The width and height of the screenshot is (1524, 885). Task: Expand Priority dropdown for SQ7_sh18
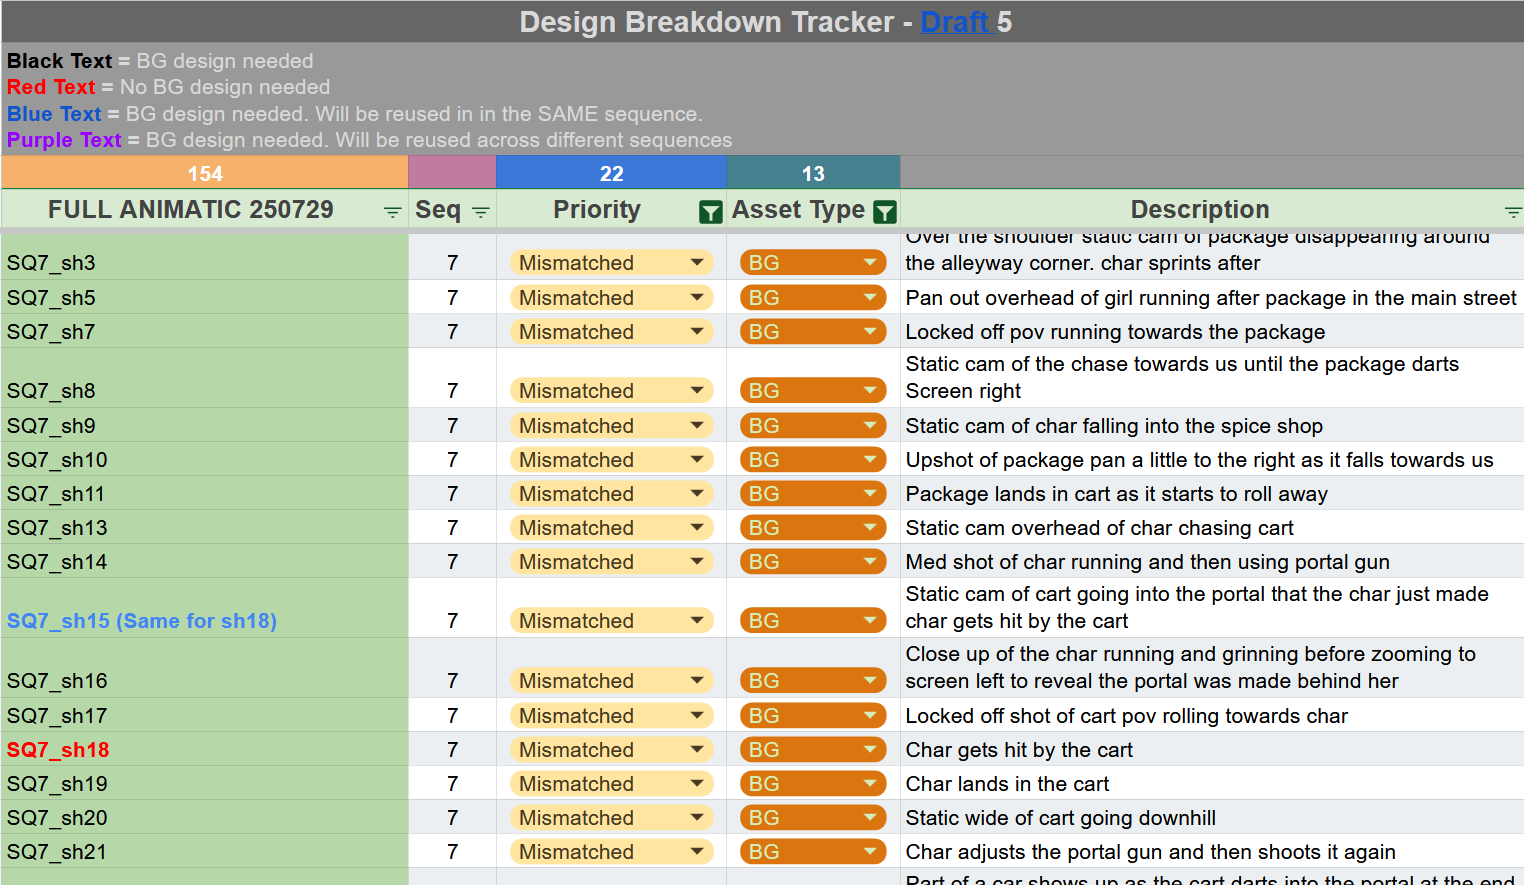697,750
